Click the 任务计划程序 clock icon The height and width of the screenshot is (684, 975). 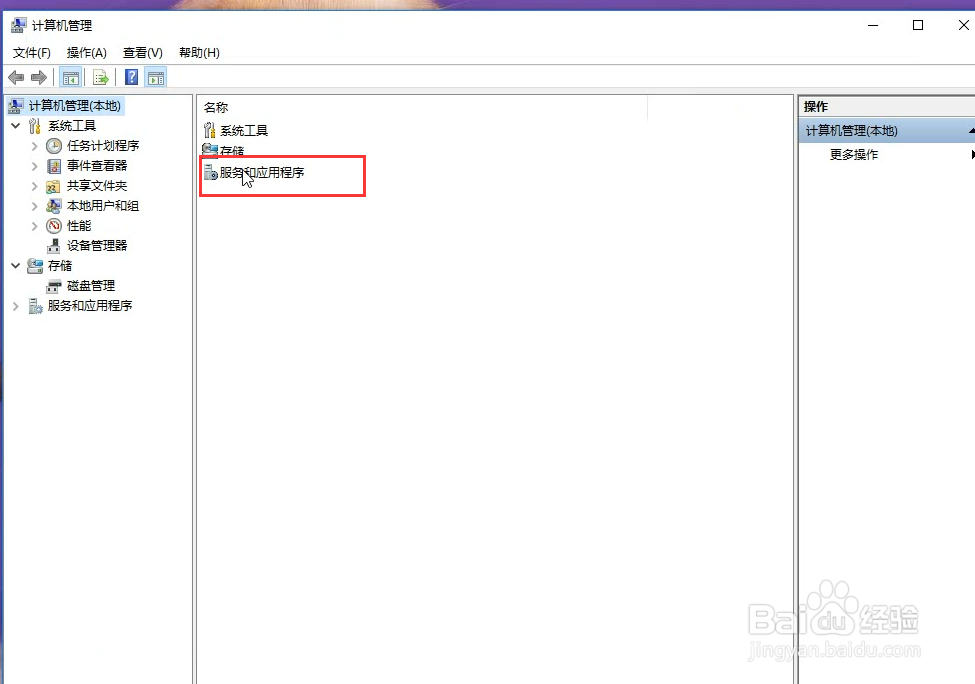click(54, 146)
